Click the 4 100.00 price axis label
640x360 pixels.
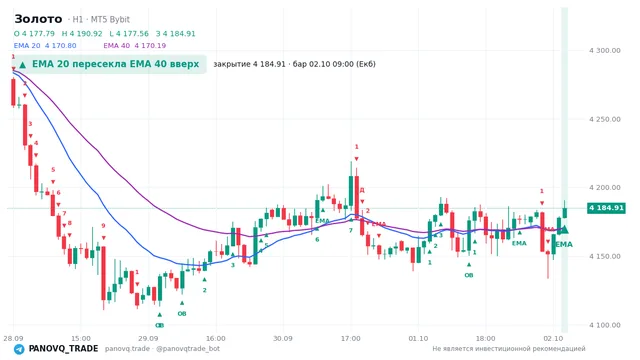(x=604, y=325)
